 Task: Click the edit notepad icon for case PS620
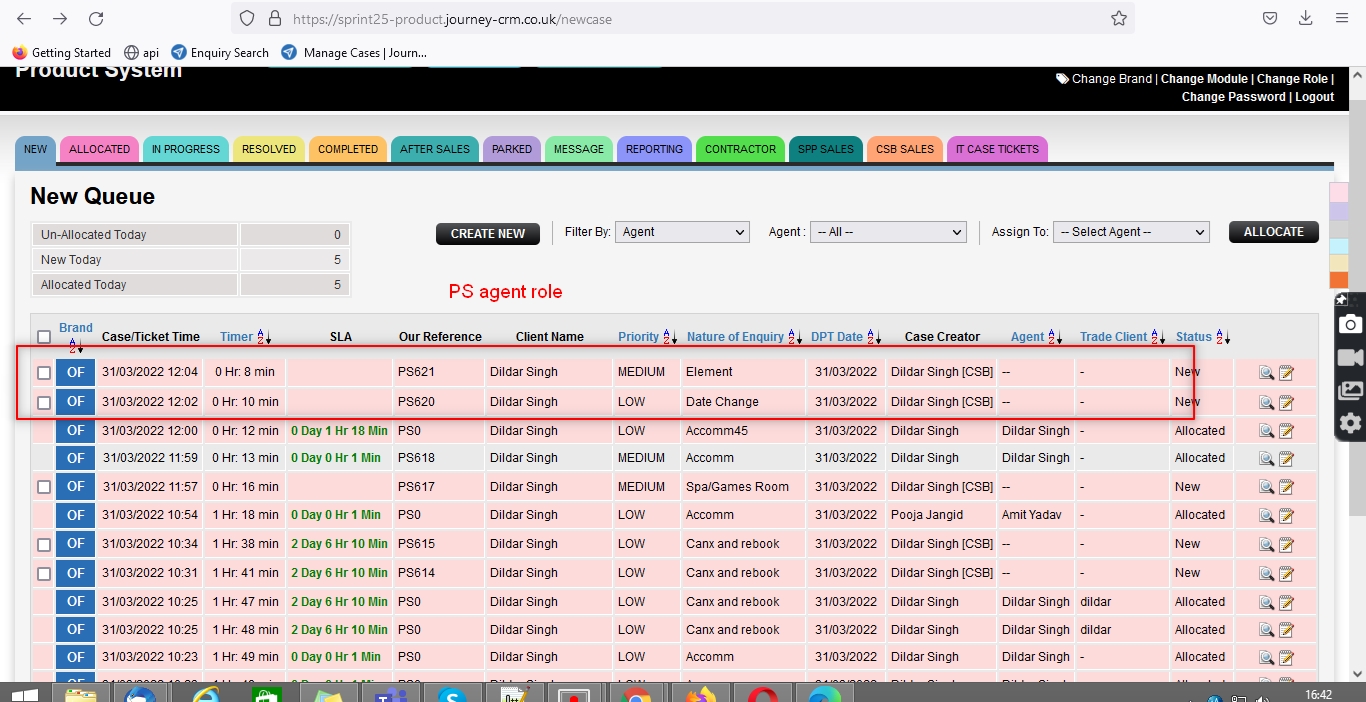pyautogui.click(x=1286, y=403)
